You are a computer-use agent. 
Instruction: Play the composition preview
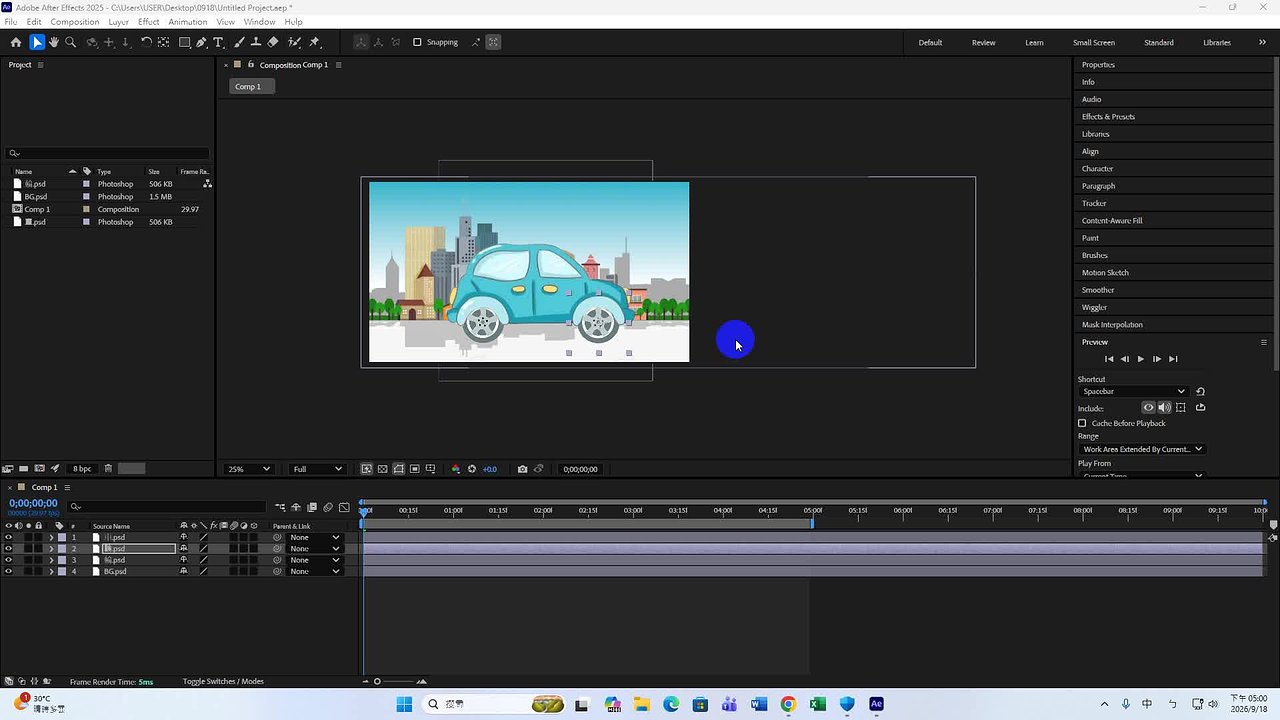tap(1140, 359)
